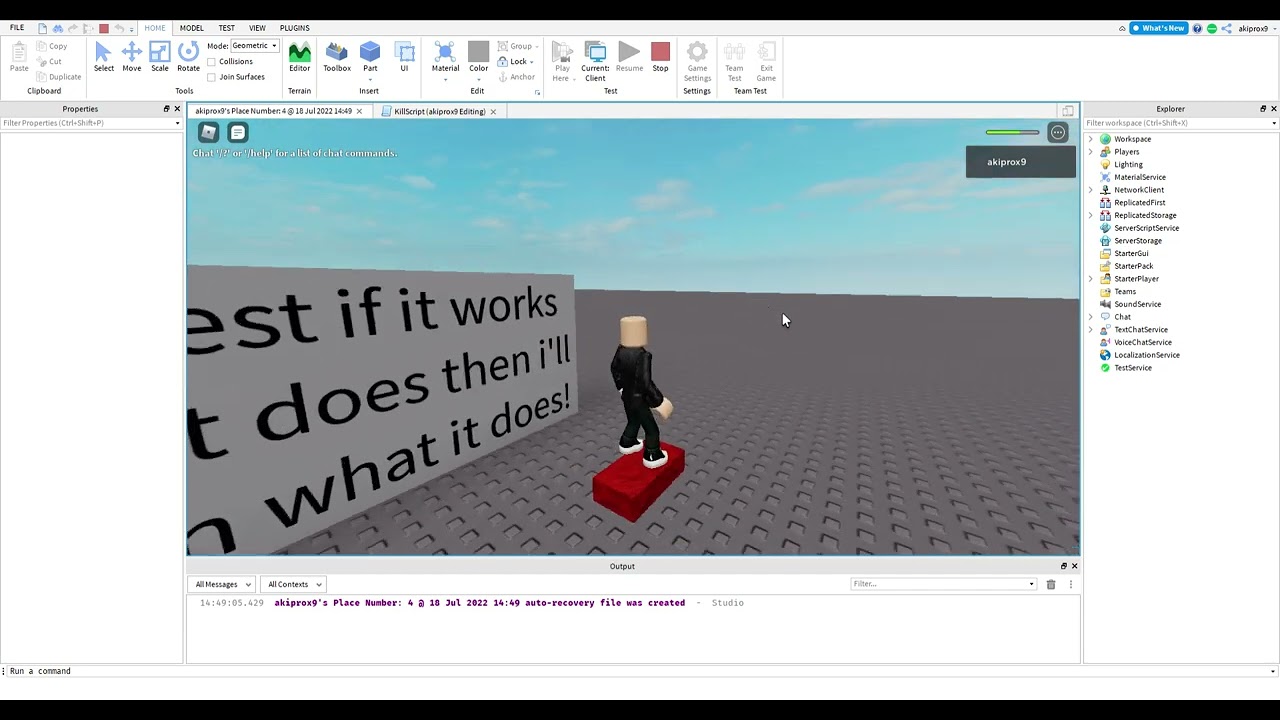Click the Color swatch in Edit group

pyautogui.click(x=478, y=51)
